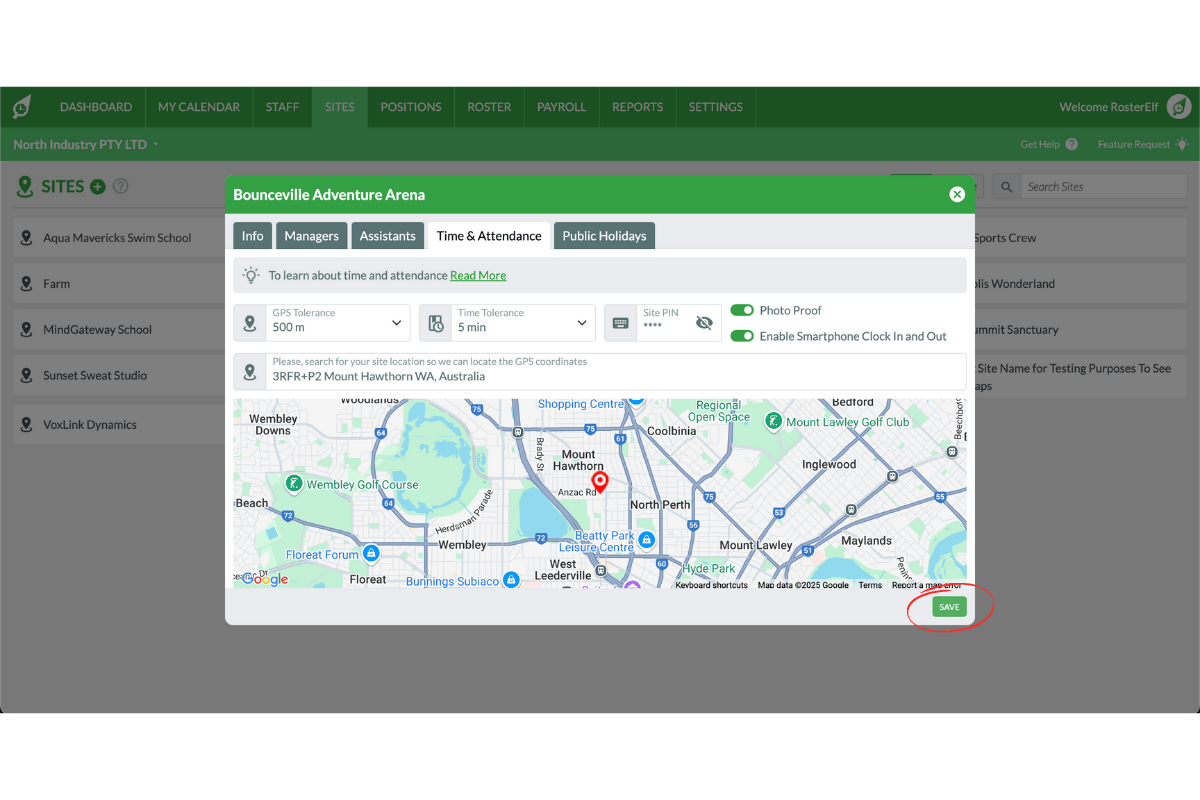Select the MindGateway School site row

pyautogui.click(x=119, y=330)
